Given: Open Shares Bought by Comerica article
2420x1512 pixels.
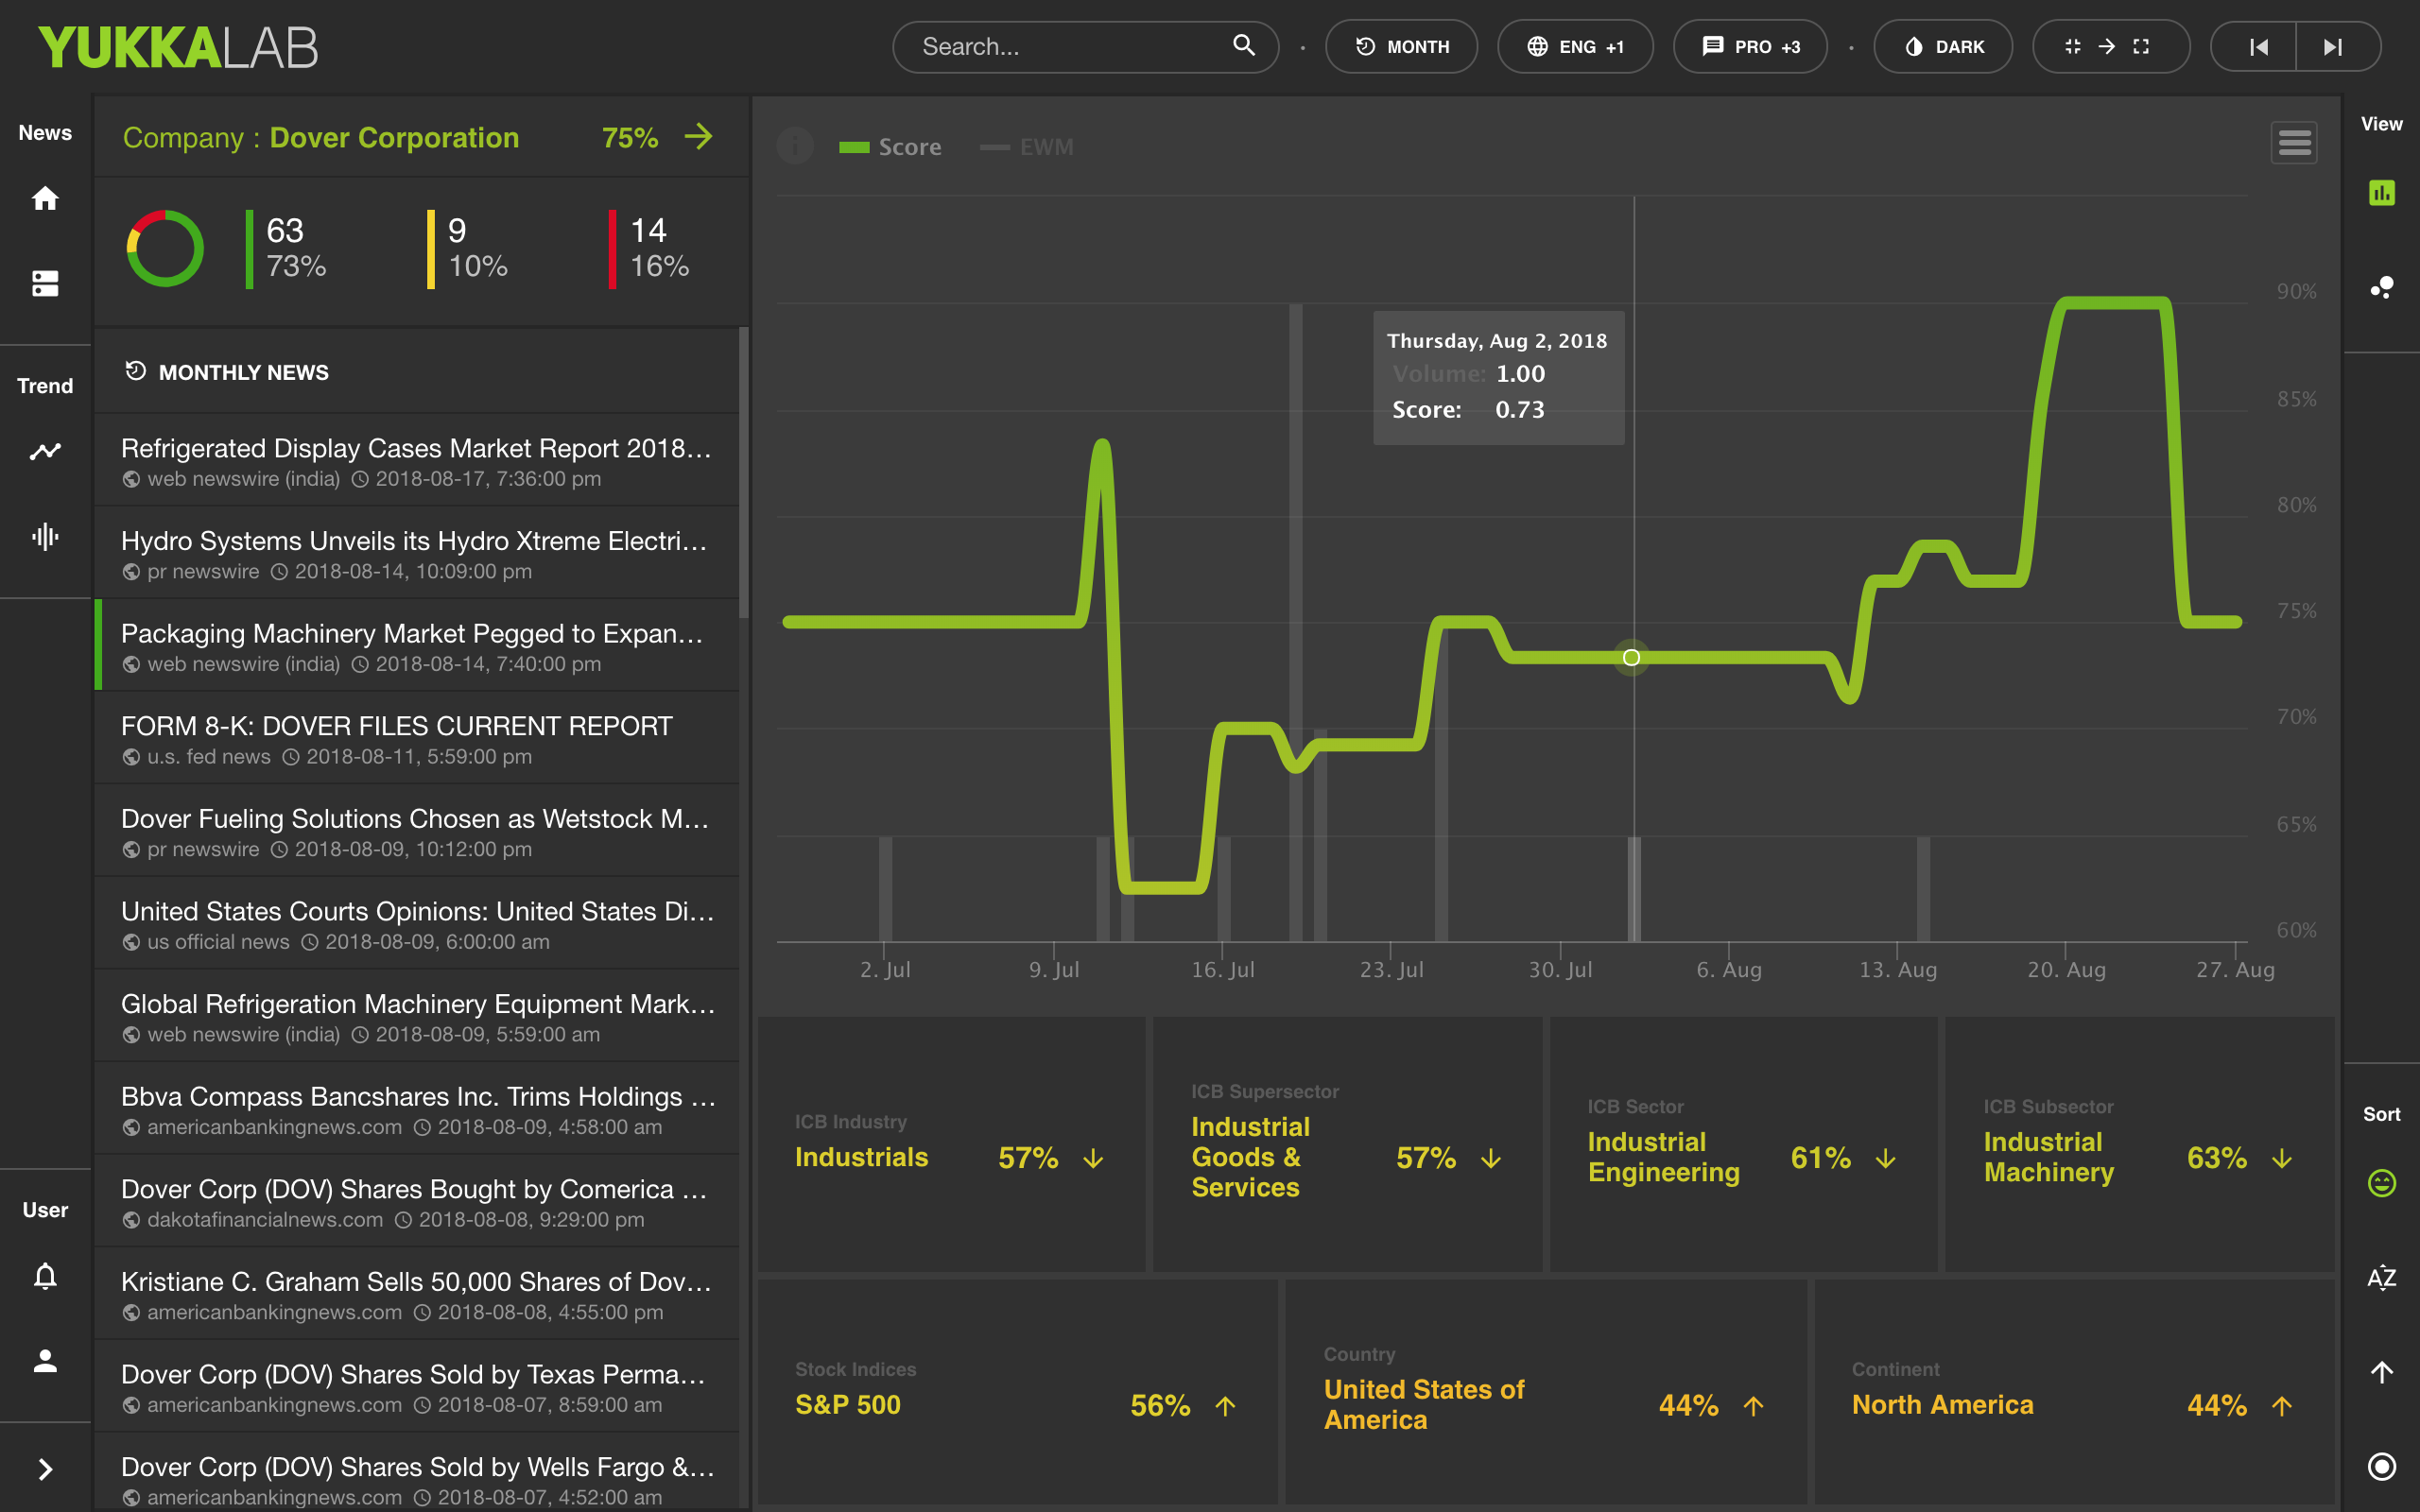Looking at the screenshot, I should pyautogui.click(x=417, y=1202).
